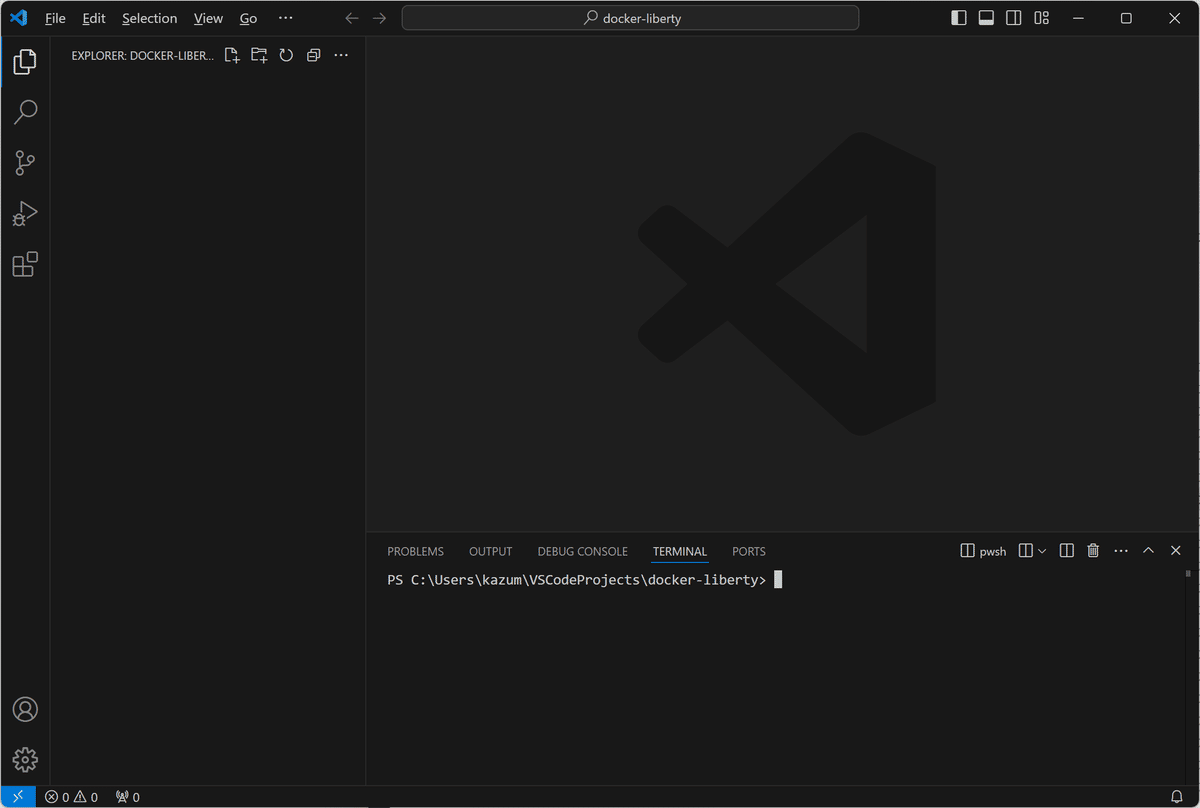Select the TERMINAL tab
The width and height of the screenshot is (1200, 808).
click(x=680, y=551)
